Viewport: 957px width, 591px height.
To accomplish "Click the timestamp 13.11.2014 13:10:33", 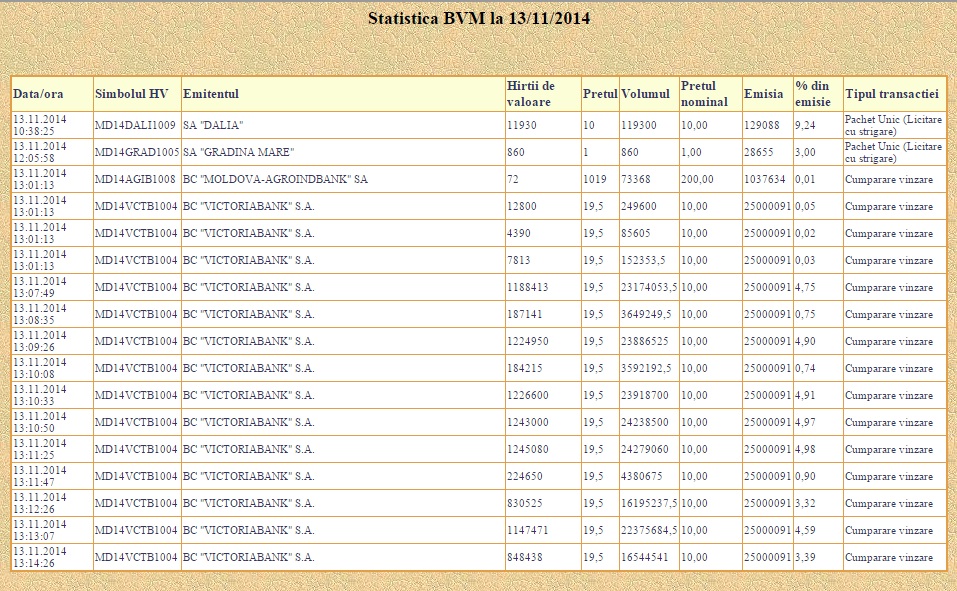I will point(40,395).
